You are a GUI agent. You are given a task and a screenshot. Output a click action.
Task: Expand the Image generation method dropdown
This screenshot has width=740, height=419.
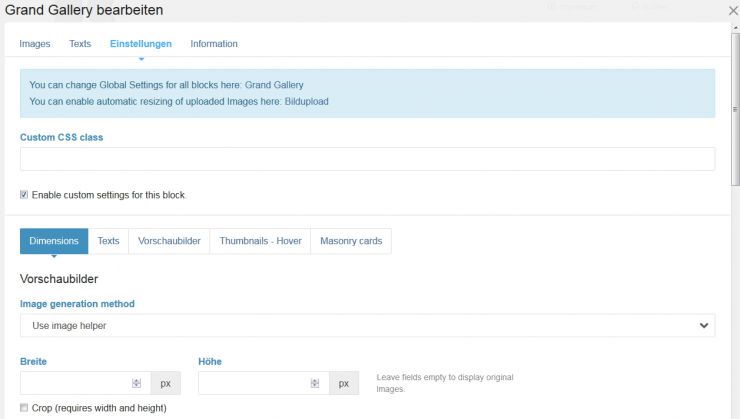pos(367,326)
